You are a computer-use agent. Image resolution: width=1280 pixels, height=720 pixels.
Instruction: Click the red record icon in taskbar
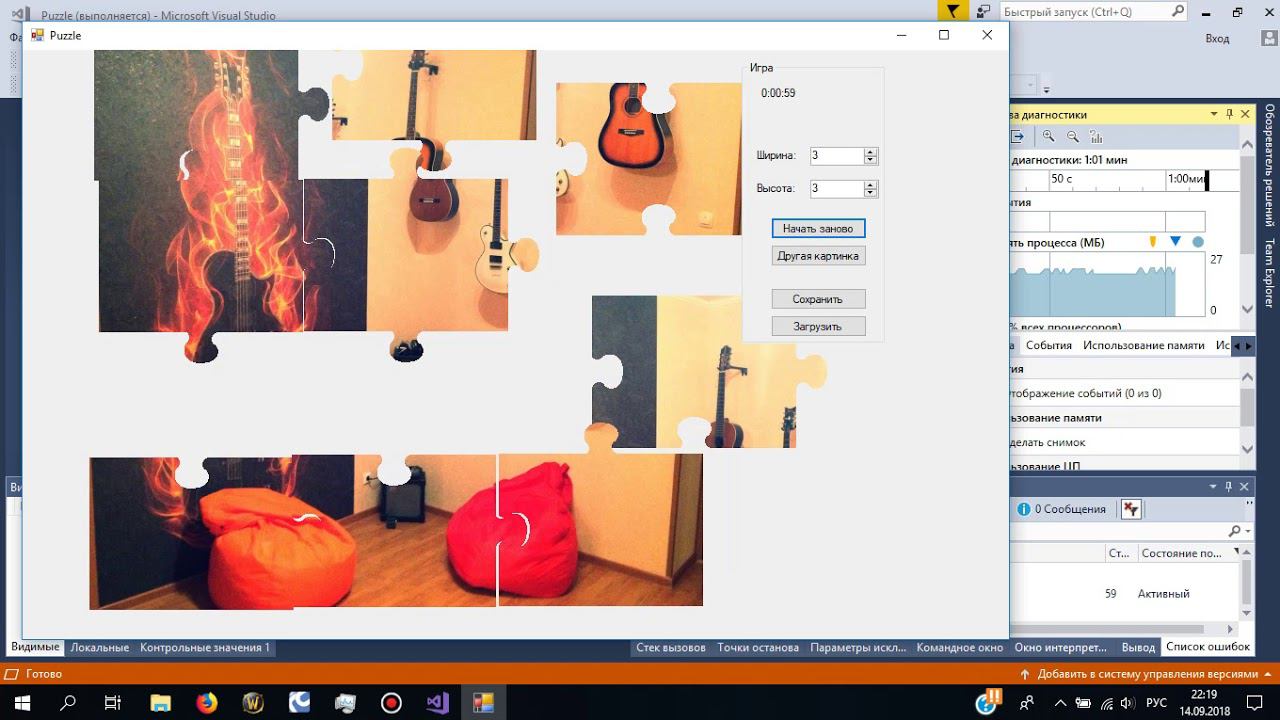pyautogui.click(x=391, y=703)
